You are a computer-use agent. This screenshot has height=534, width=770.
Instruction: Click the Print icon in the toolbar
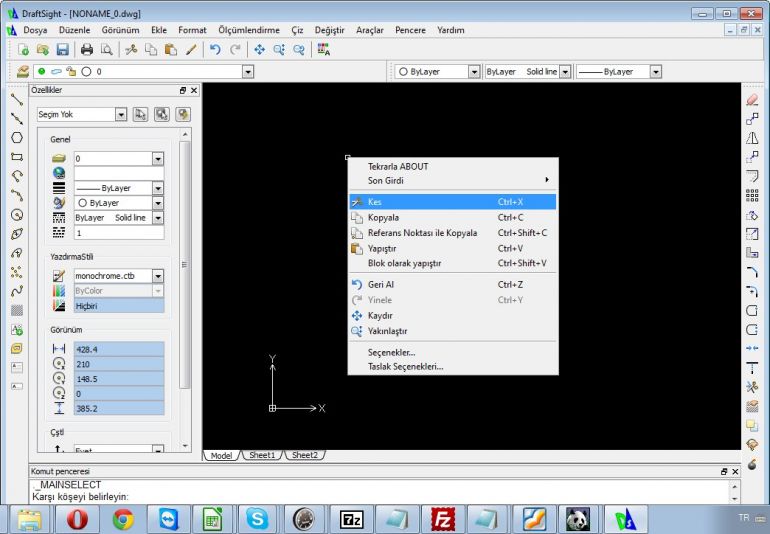[87, 49]
